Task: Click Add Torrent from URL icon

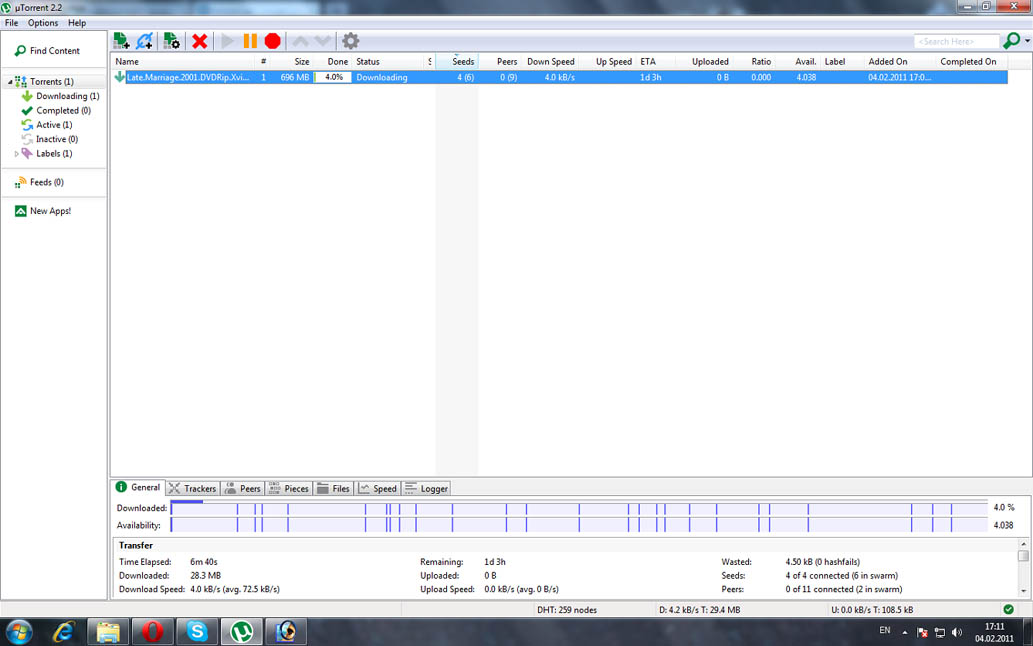Action: (x=145, y=41)
